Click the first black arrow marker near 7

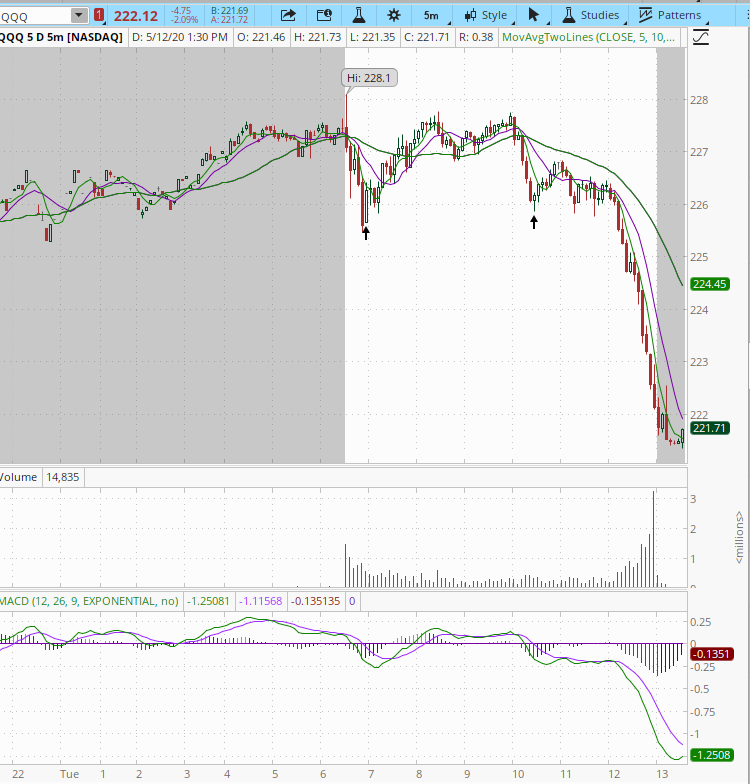tap(366, 233)
